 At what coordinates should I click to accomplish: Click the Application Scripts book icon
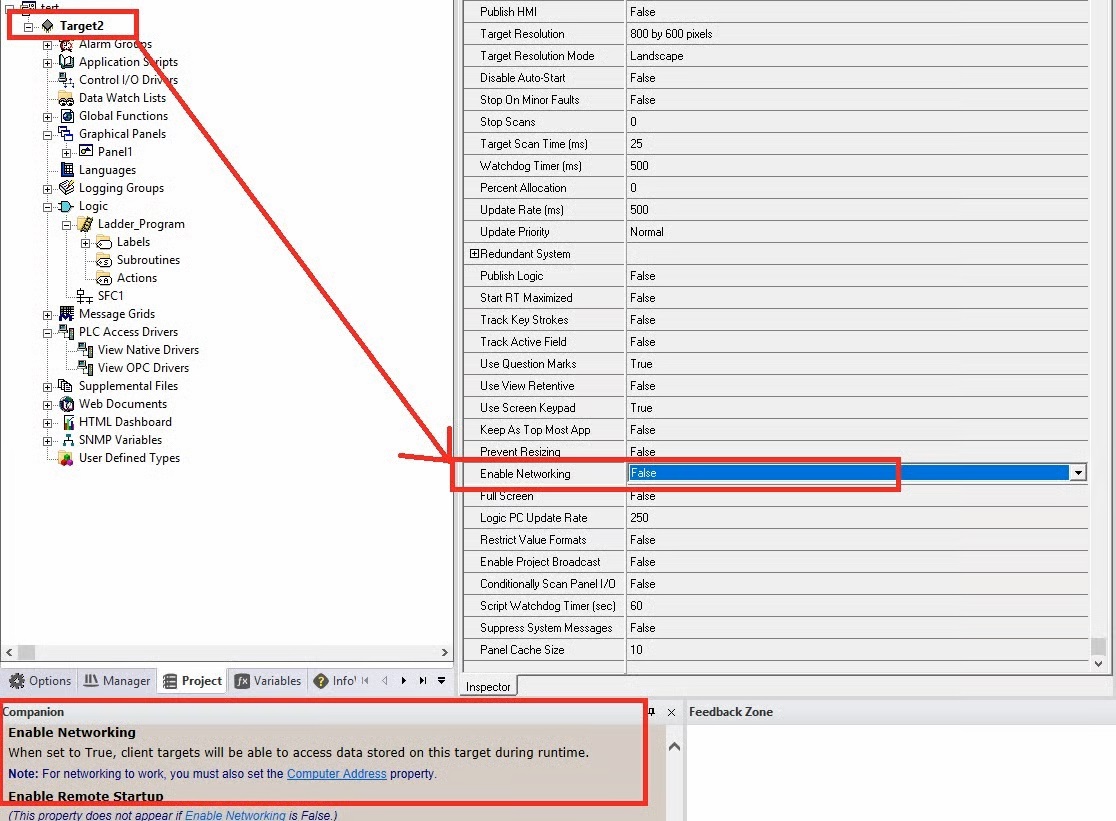(67, 62)
